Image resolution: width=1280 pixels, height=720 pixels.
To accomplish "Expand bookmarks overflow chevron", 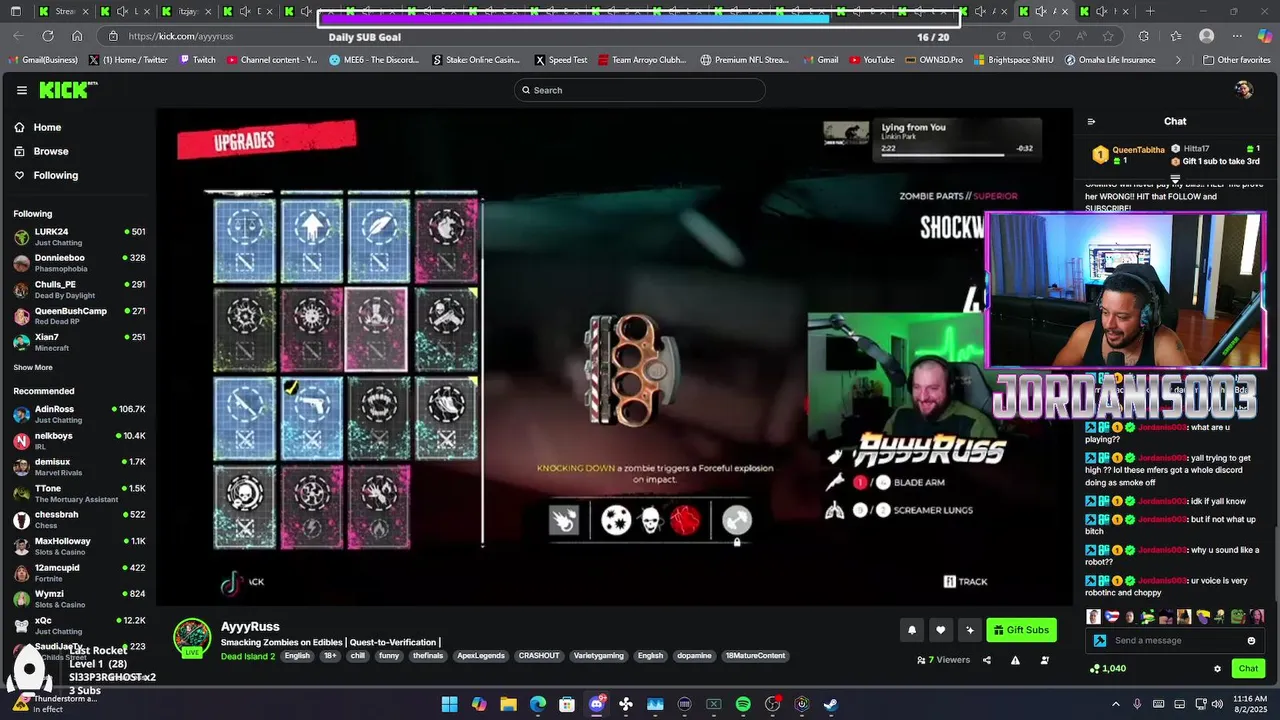I will [1178, 60].
